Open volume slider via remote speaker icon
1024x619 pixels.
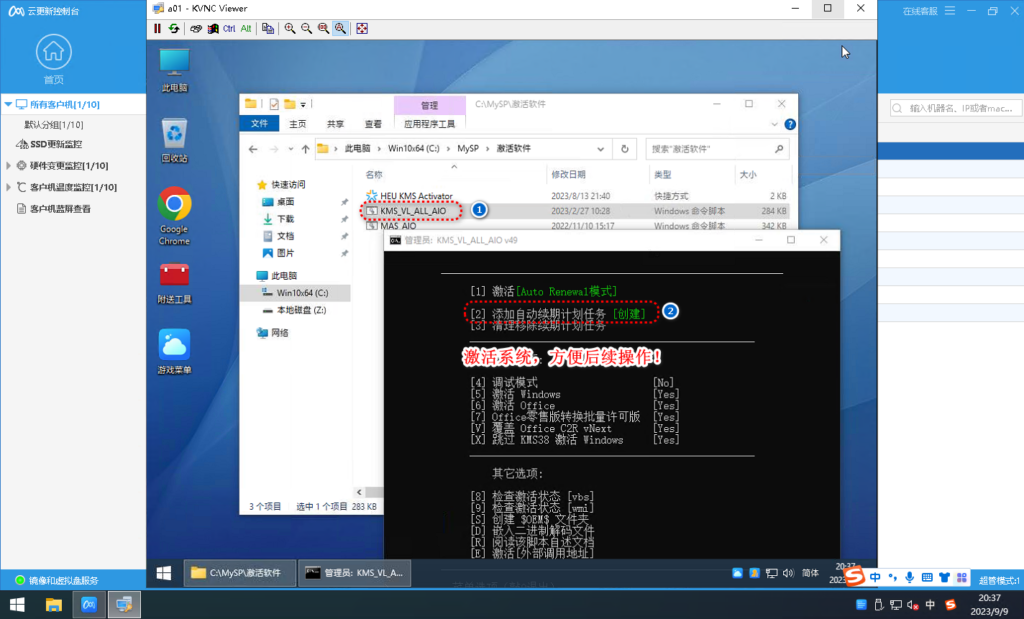(x=788, y=573)
